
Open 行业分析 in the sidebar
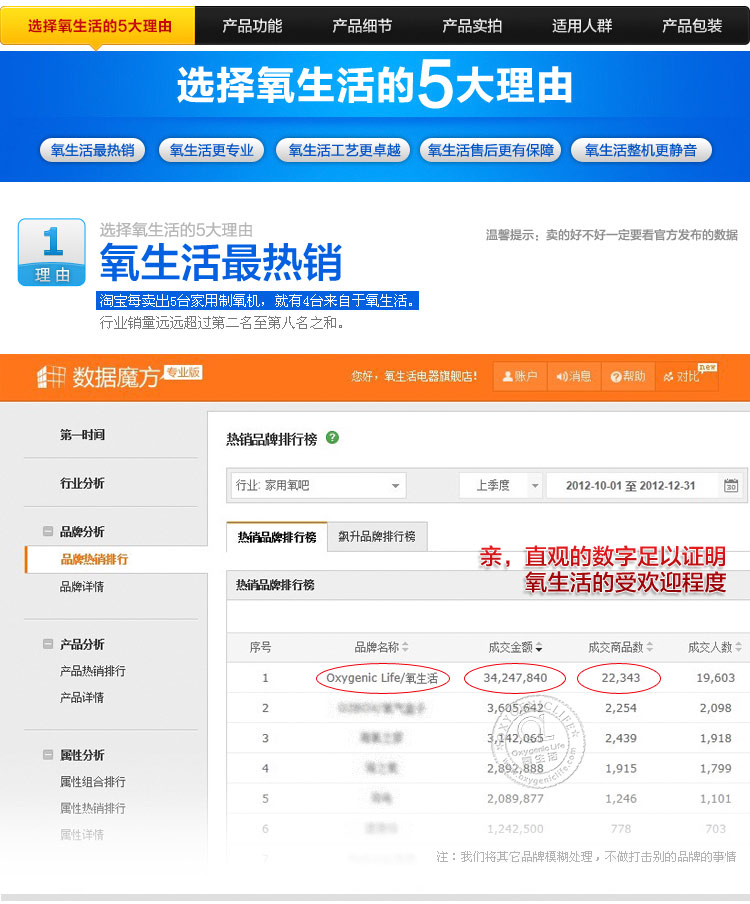pos(82,483)
